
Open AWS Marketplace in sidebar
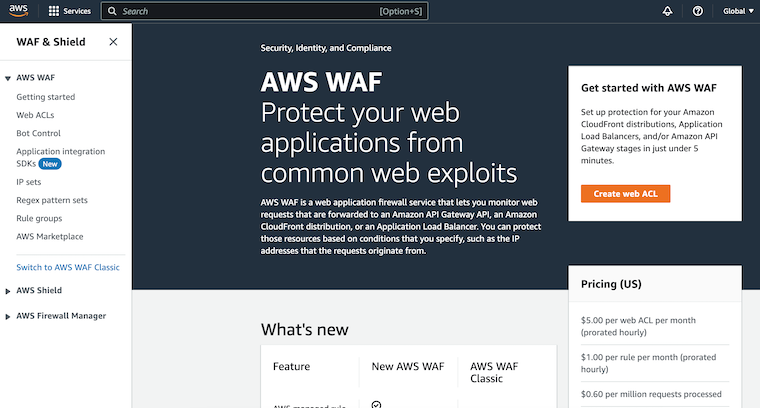coord(49,236)
